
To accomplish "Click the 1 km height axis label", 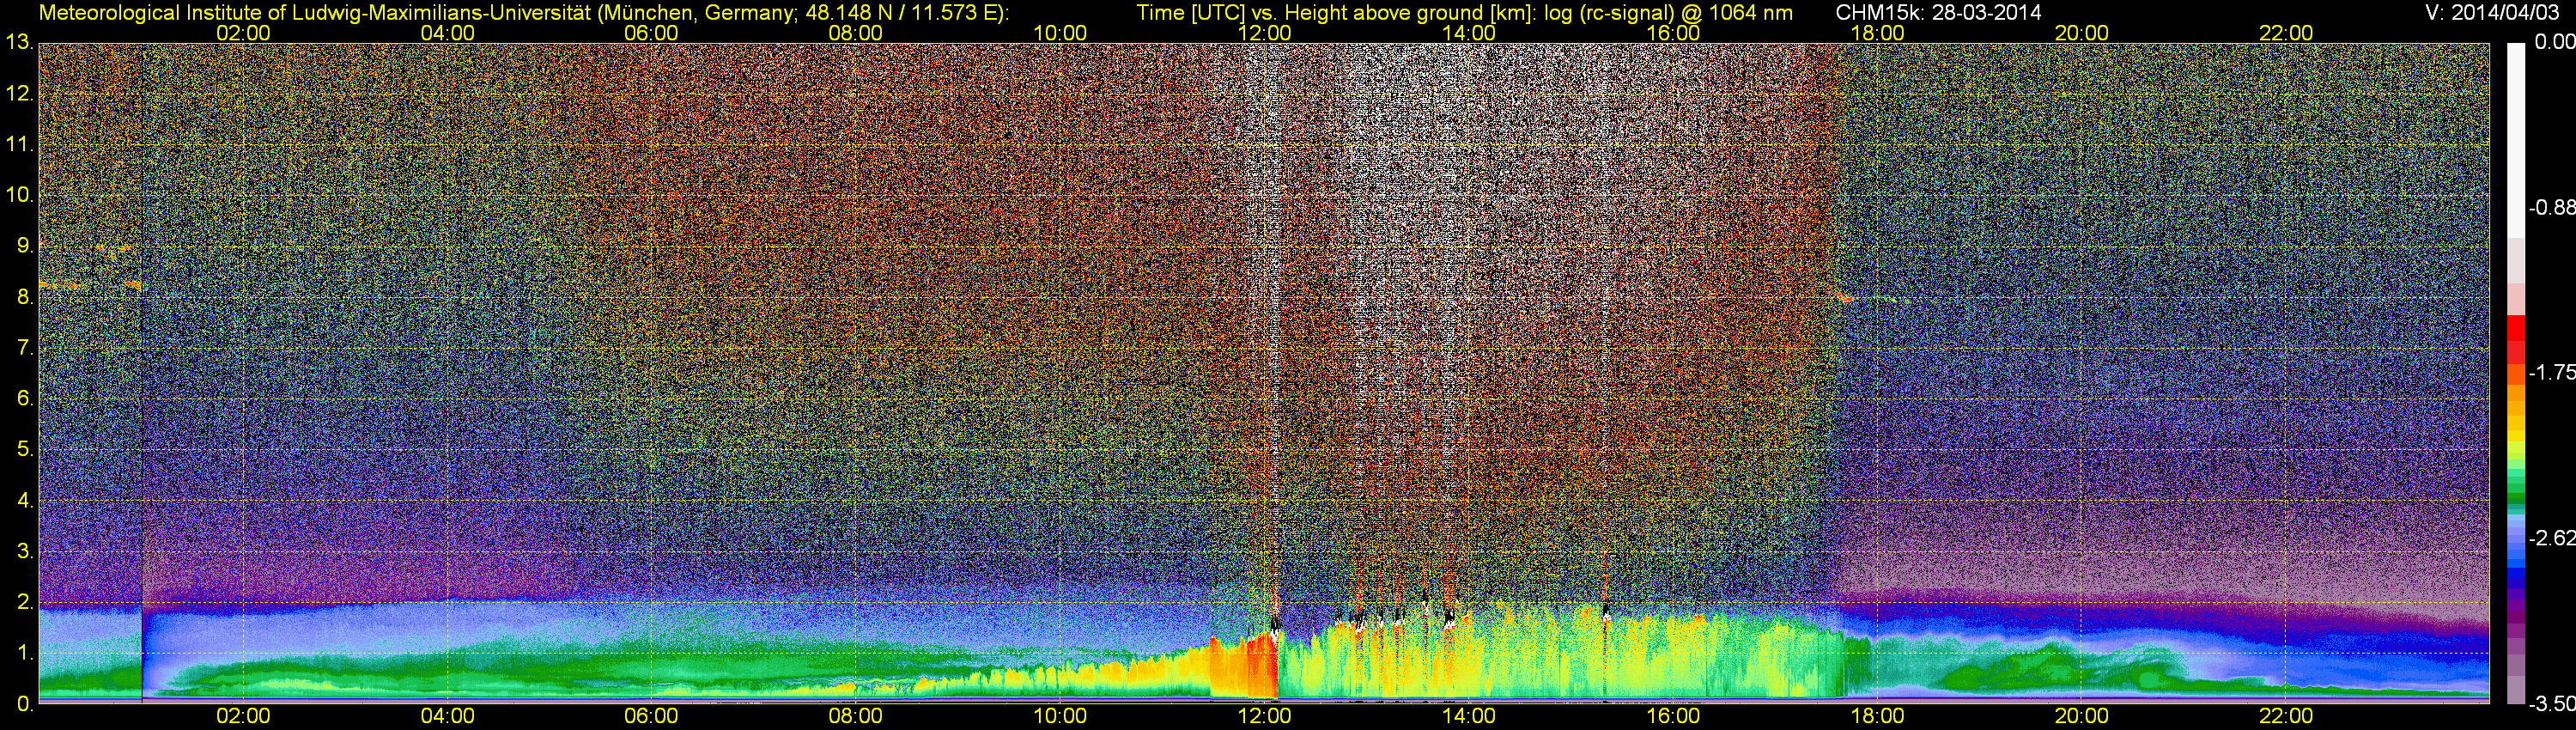I will coord(25,653).
